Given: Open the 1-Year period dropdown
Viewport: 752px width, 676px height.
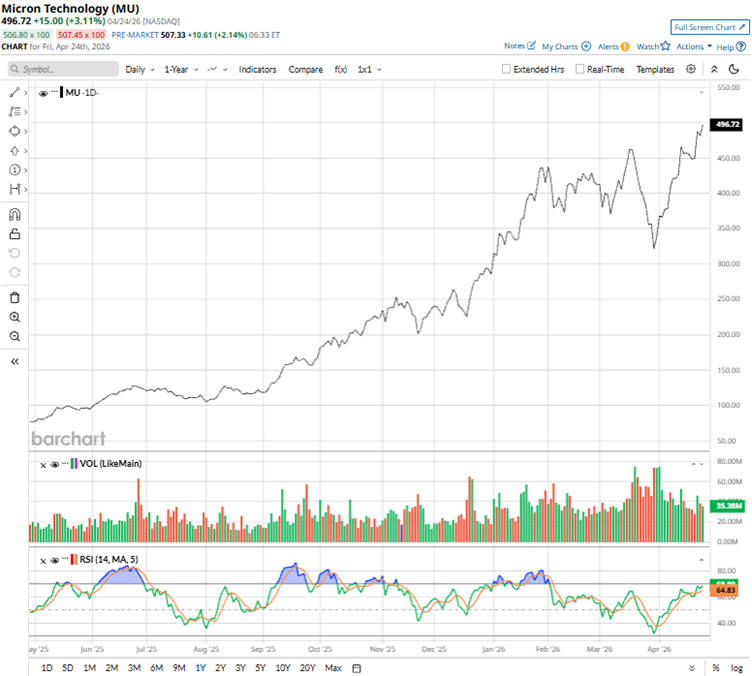Looking at the screenshot, I should [181, 70].
